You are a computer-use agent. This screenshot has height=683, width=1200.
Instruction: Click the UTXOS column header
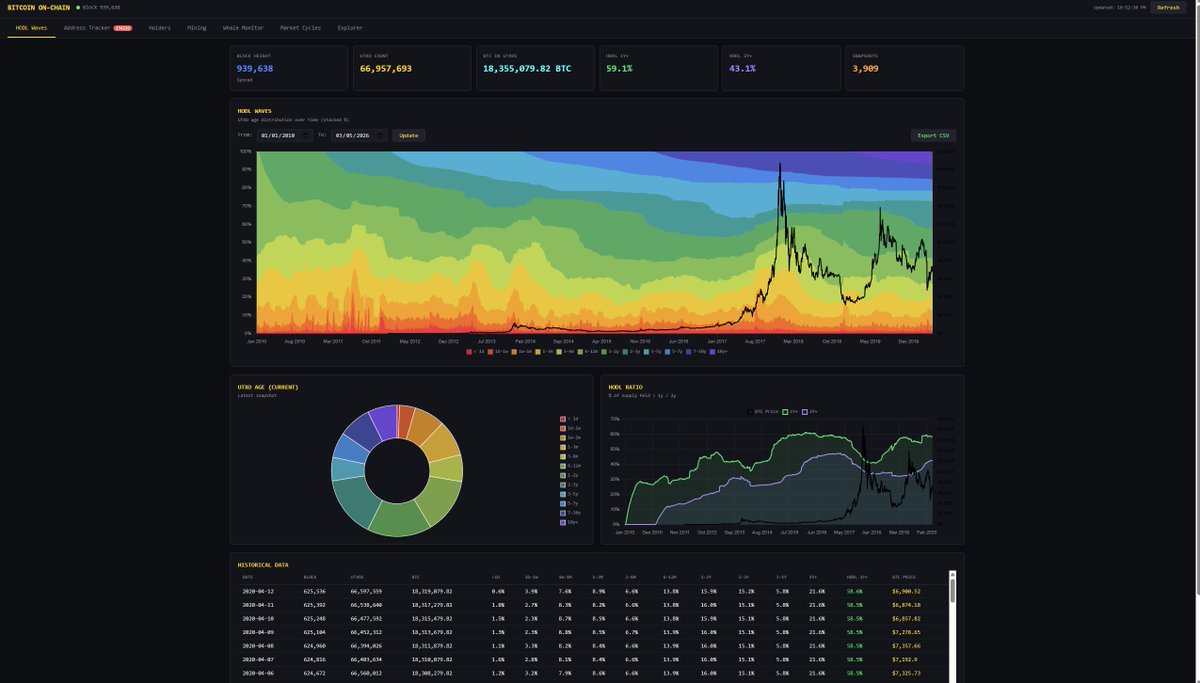pos(357,577)
